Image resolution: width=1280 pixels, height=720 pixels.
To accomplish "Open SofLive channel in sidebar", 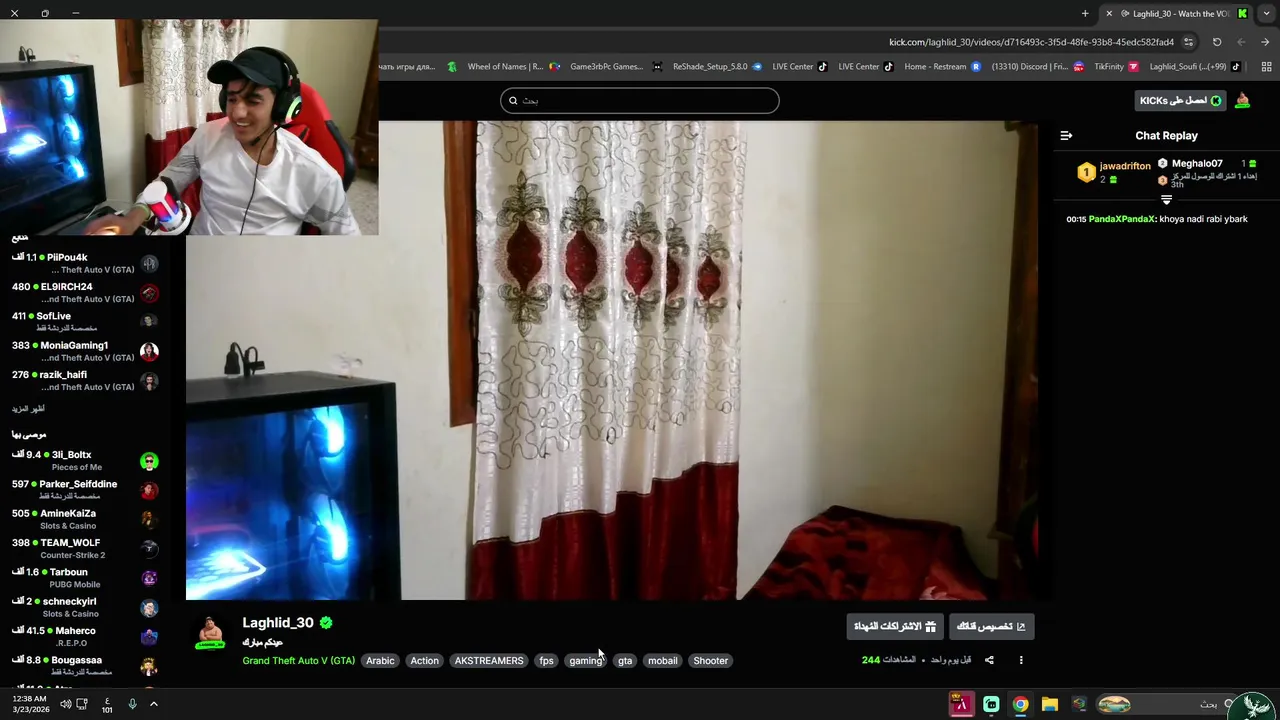I will tap(85, 321).
